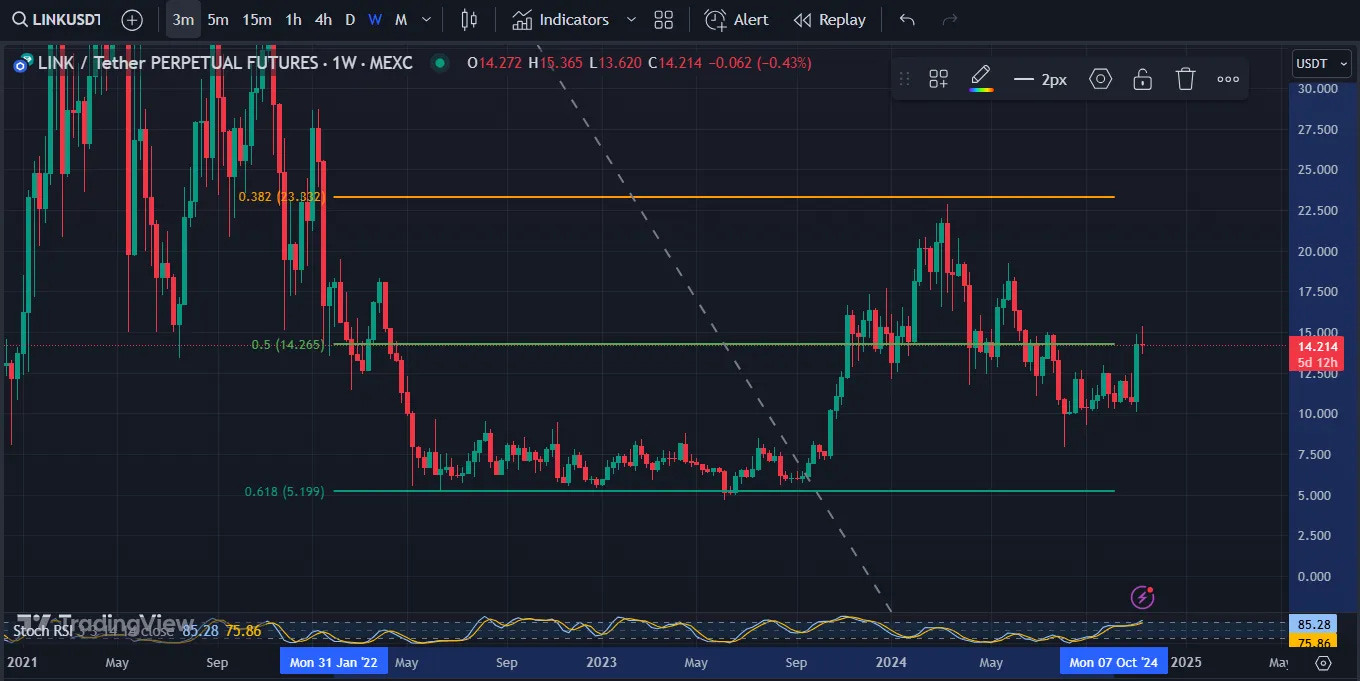Select the layout grid icon beside Indicators
The height and width of the screenshot is (681, 1360).
[664, 19]
